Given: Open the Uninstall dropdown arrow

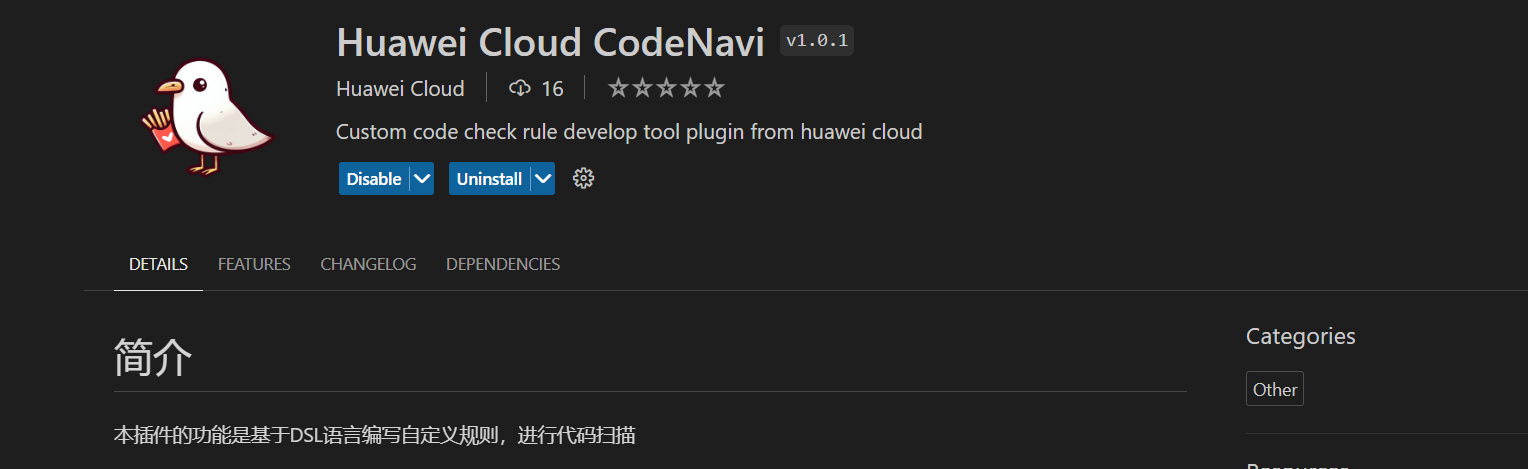Looking at the screenshot, I should pyautogui.click(x=543, y=179).
